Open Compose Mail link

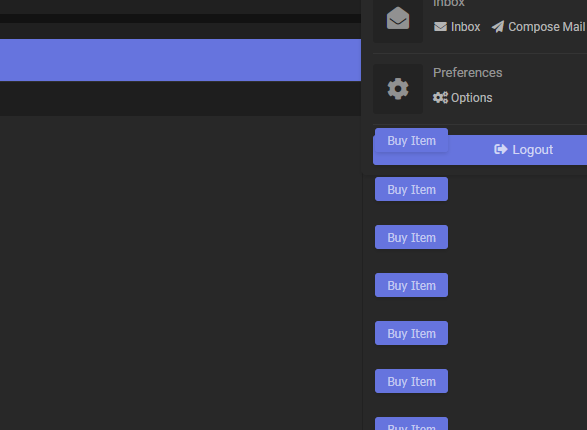tap(538, 27)
